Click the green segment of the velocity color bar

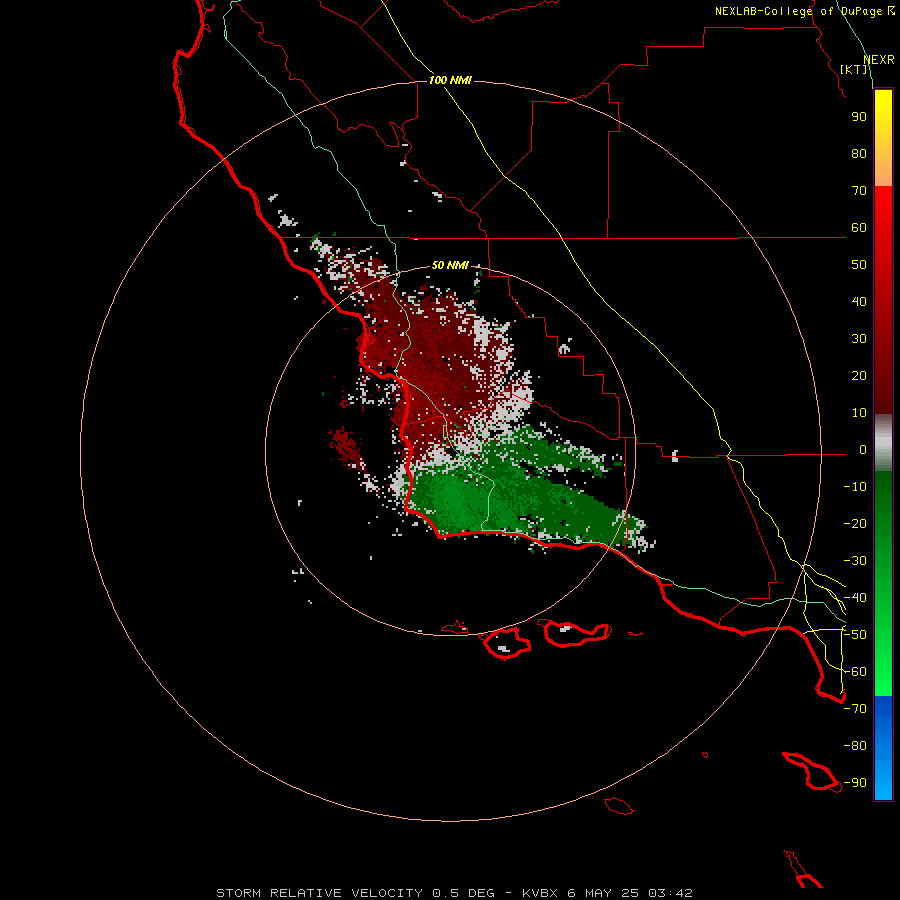[883, 584]
